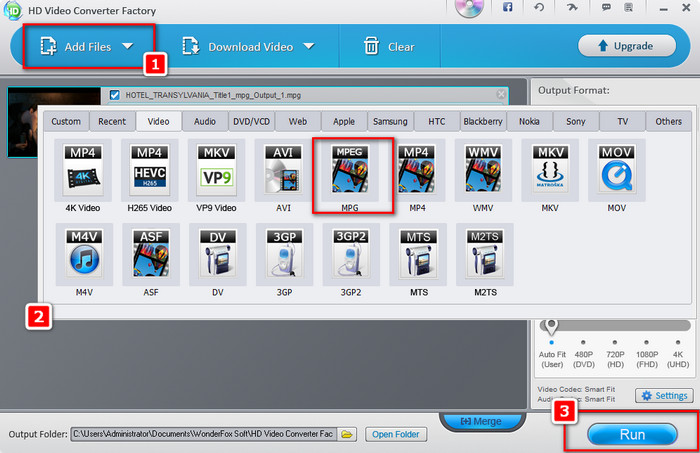
Task: Clear the file list
Action: (389, 46)
